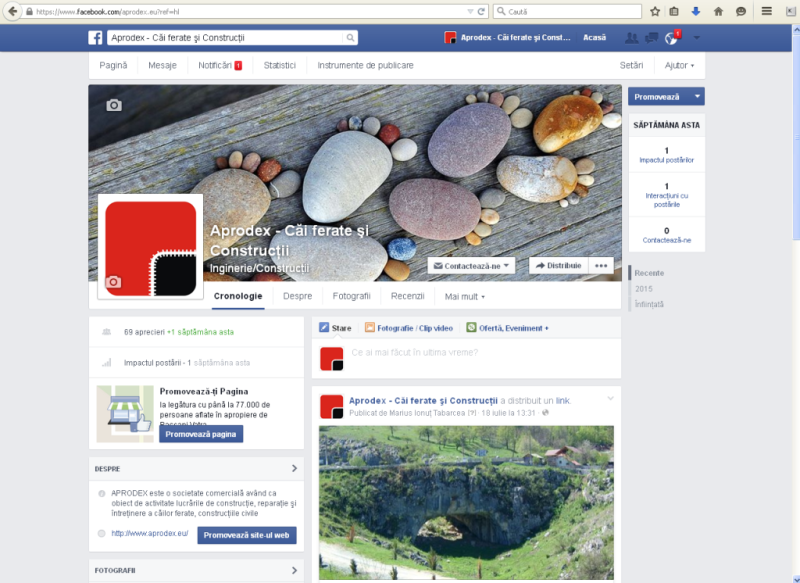The width and height of the screenshot is (800, 583).
Task: Click cover photo camera icon
Action: [114, 105]
